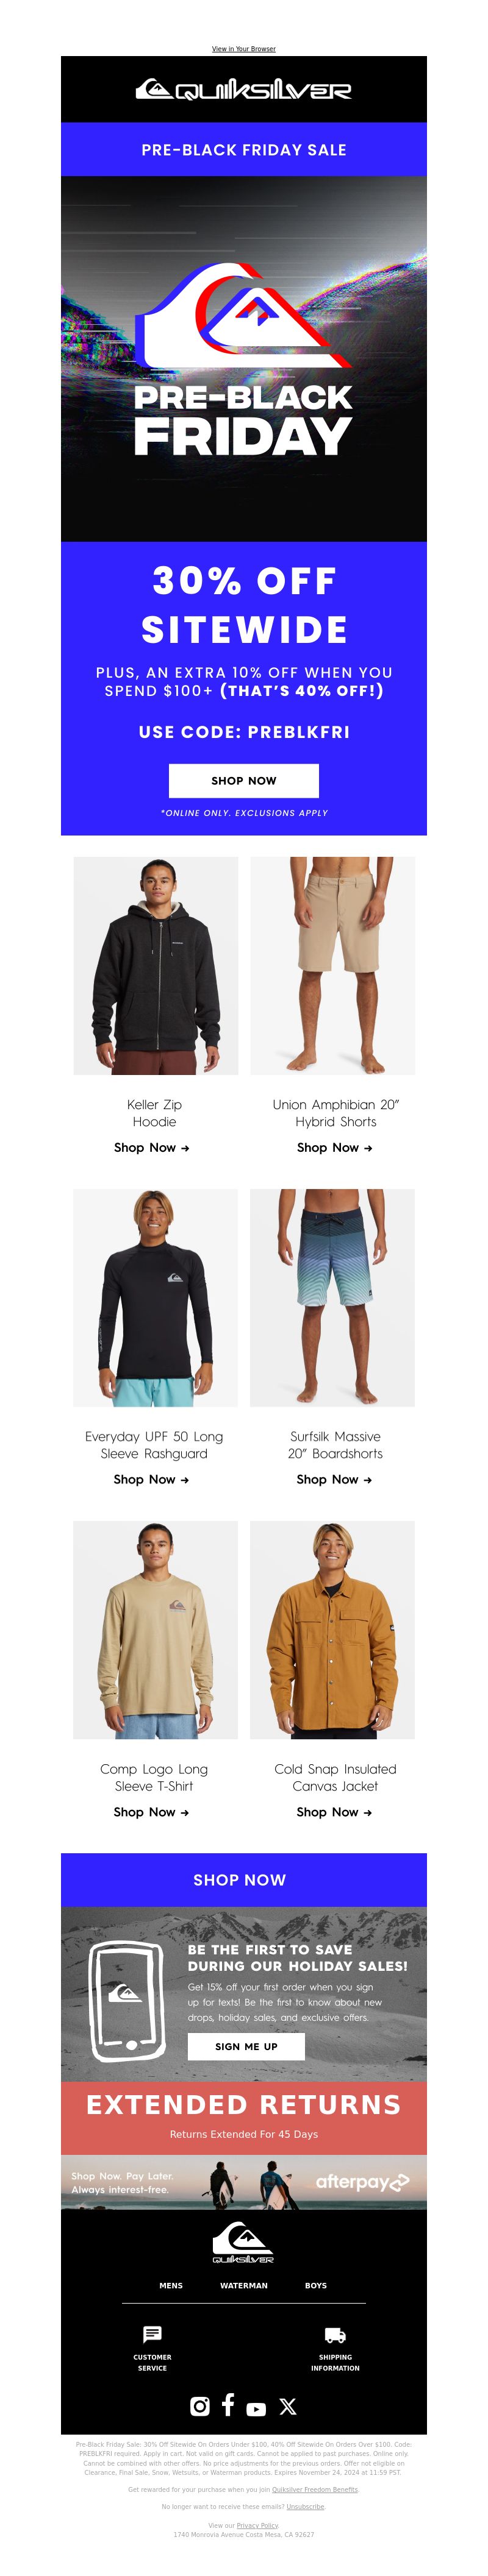
Task: Click the Shipping Information truck icon
Action: (335, 2335)
